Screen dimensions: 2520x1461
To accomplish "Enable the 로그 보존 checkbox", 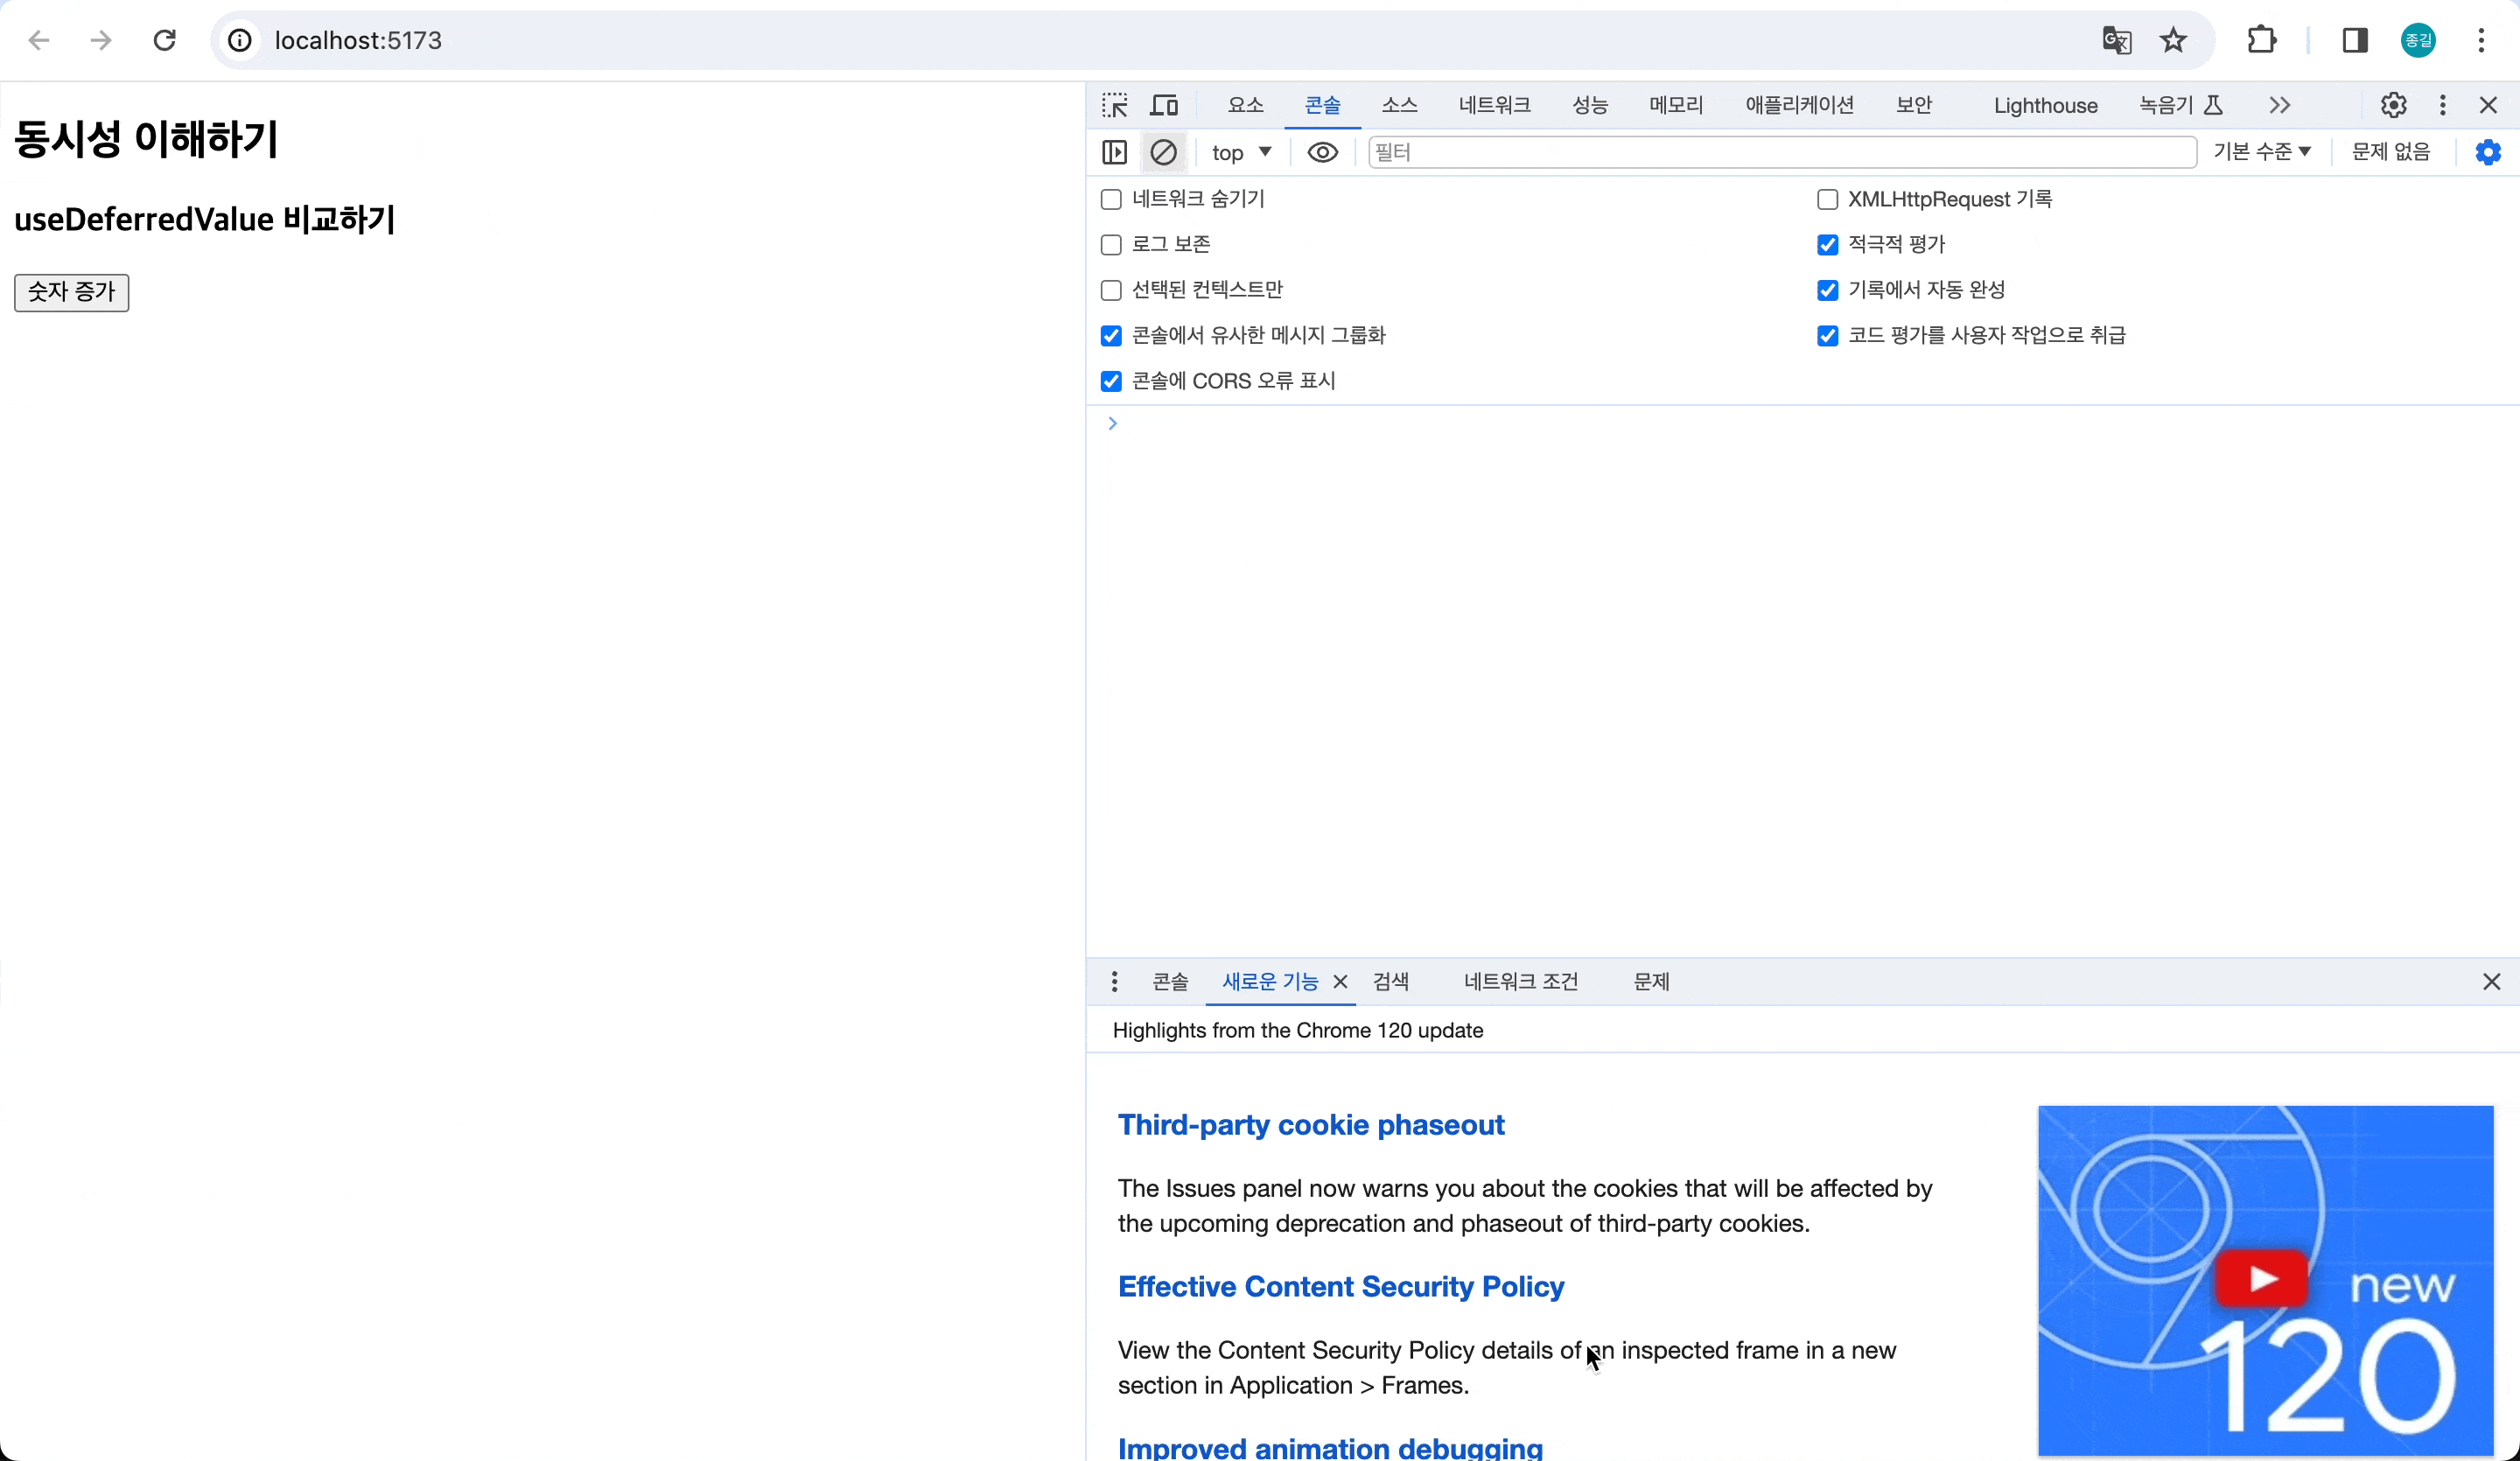I will pos(1109,243).
